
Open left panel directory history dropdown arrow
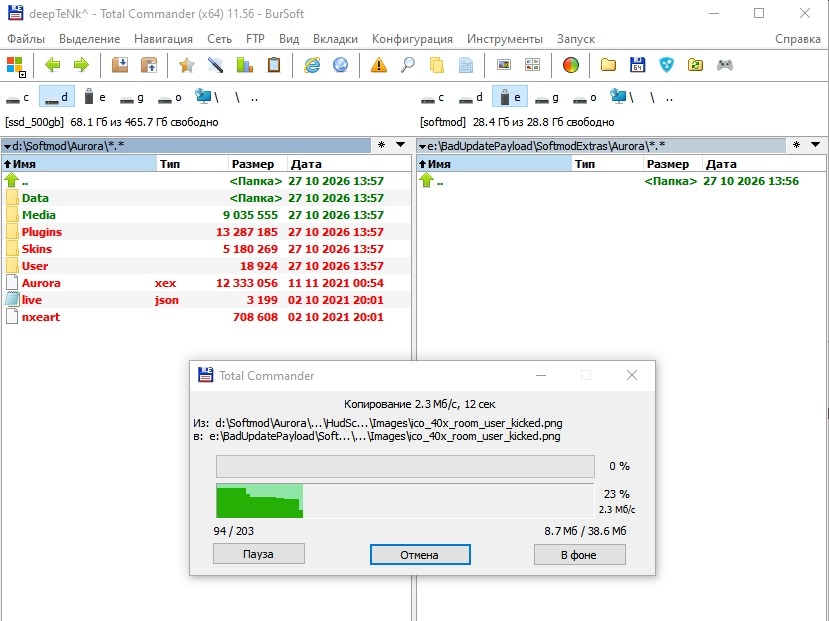coord(401,145)
